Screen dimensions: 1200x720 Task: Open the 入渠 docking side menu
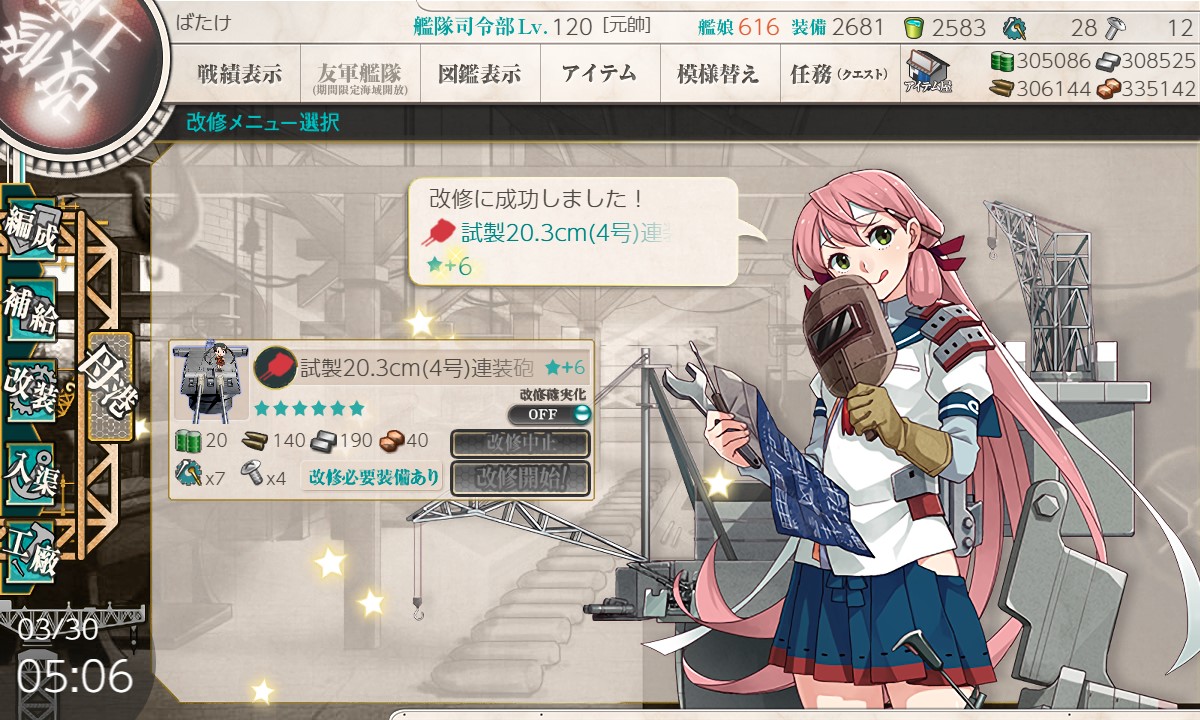pyautogui.click(x=29, y=472)
